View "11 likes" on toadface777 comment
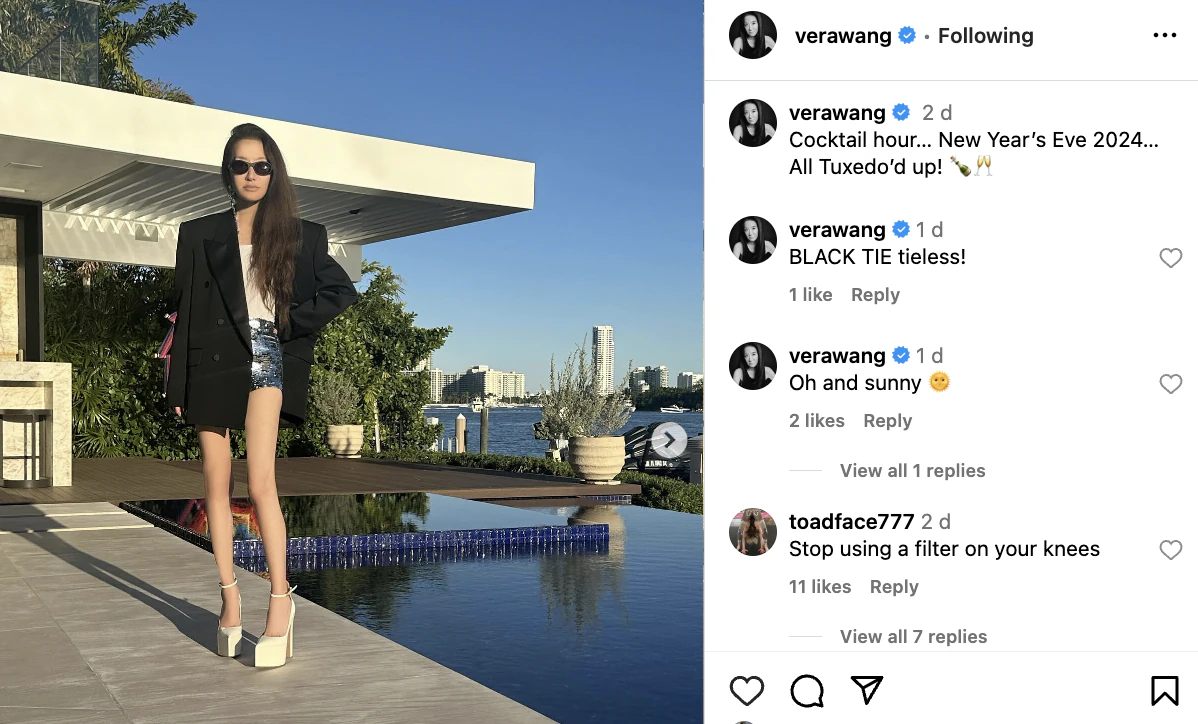The height and width of the screenshot is (724, 1198). [820, 587]
